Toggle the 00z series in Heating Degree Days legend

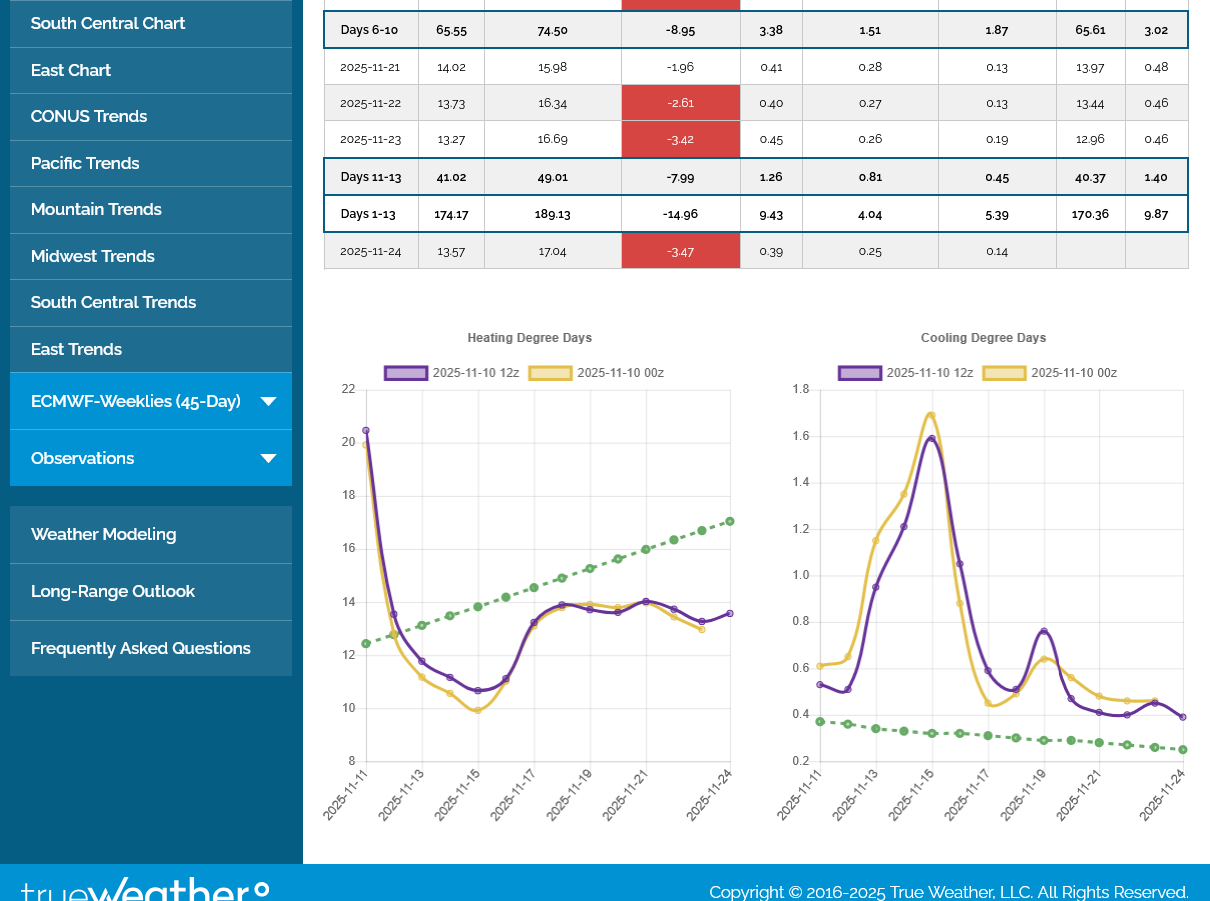tap(597, 373)
